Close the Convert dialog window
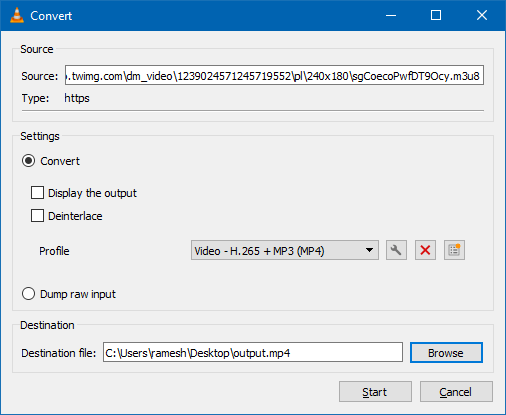Image resolution: width=506 pixels, height=415 pixels. coord(482,15)
